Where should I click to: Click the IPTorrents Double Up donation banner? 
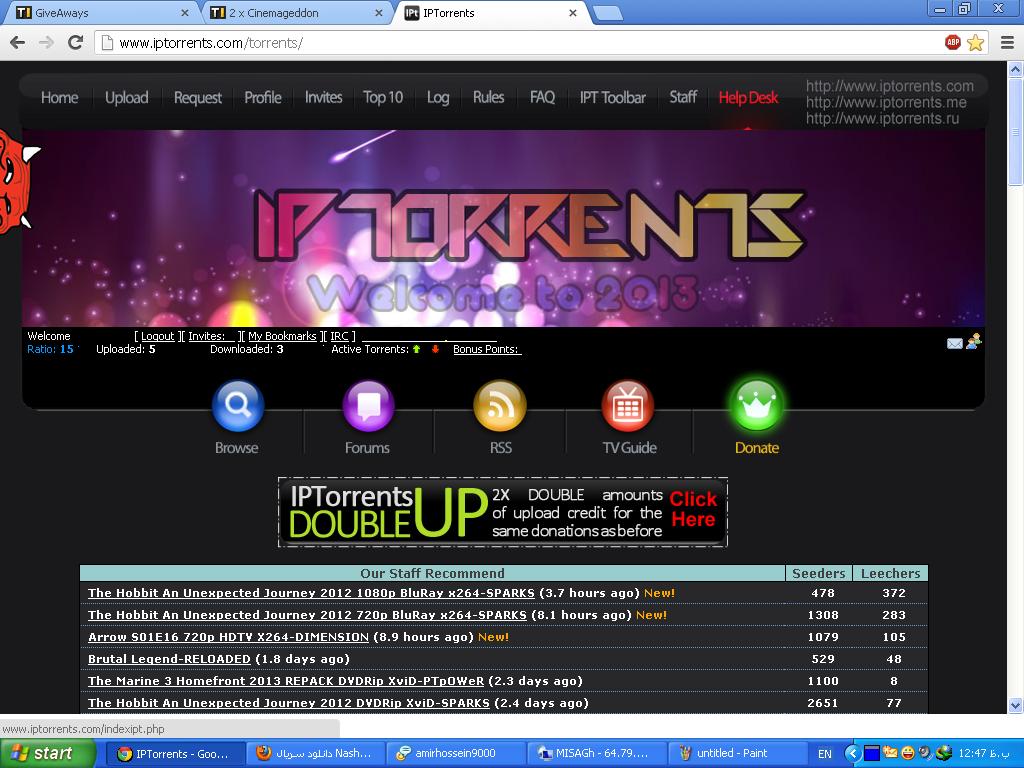click(502, 513)
